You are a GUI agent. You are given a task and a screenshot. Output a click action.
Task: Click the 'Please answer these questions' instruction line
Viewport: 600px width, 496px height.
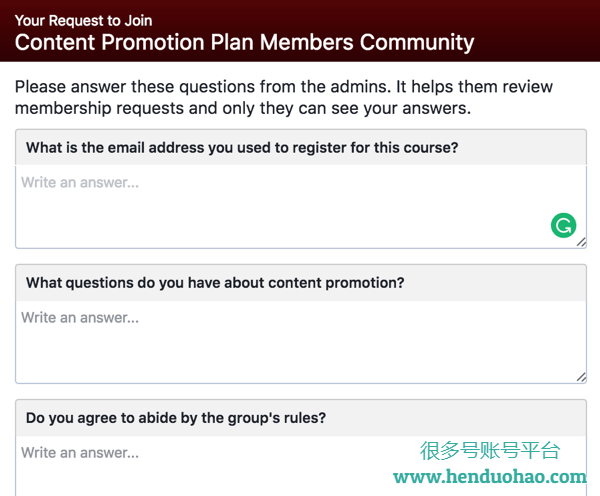[x=284, y=87]
